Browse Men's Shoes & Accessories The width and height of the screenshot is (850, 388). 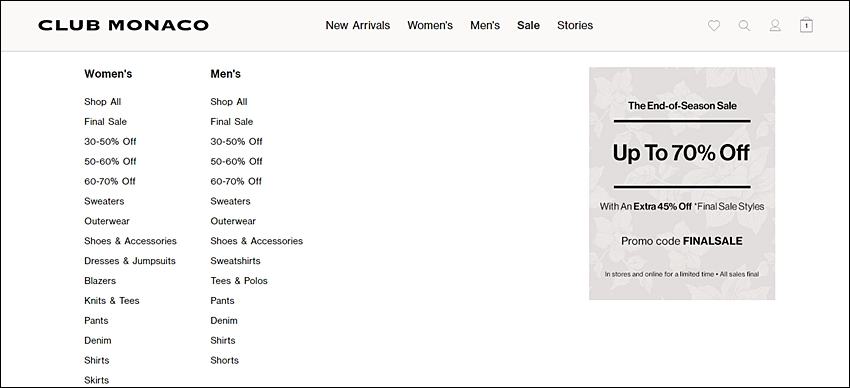pyautogui.click(x=256, y=241)
